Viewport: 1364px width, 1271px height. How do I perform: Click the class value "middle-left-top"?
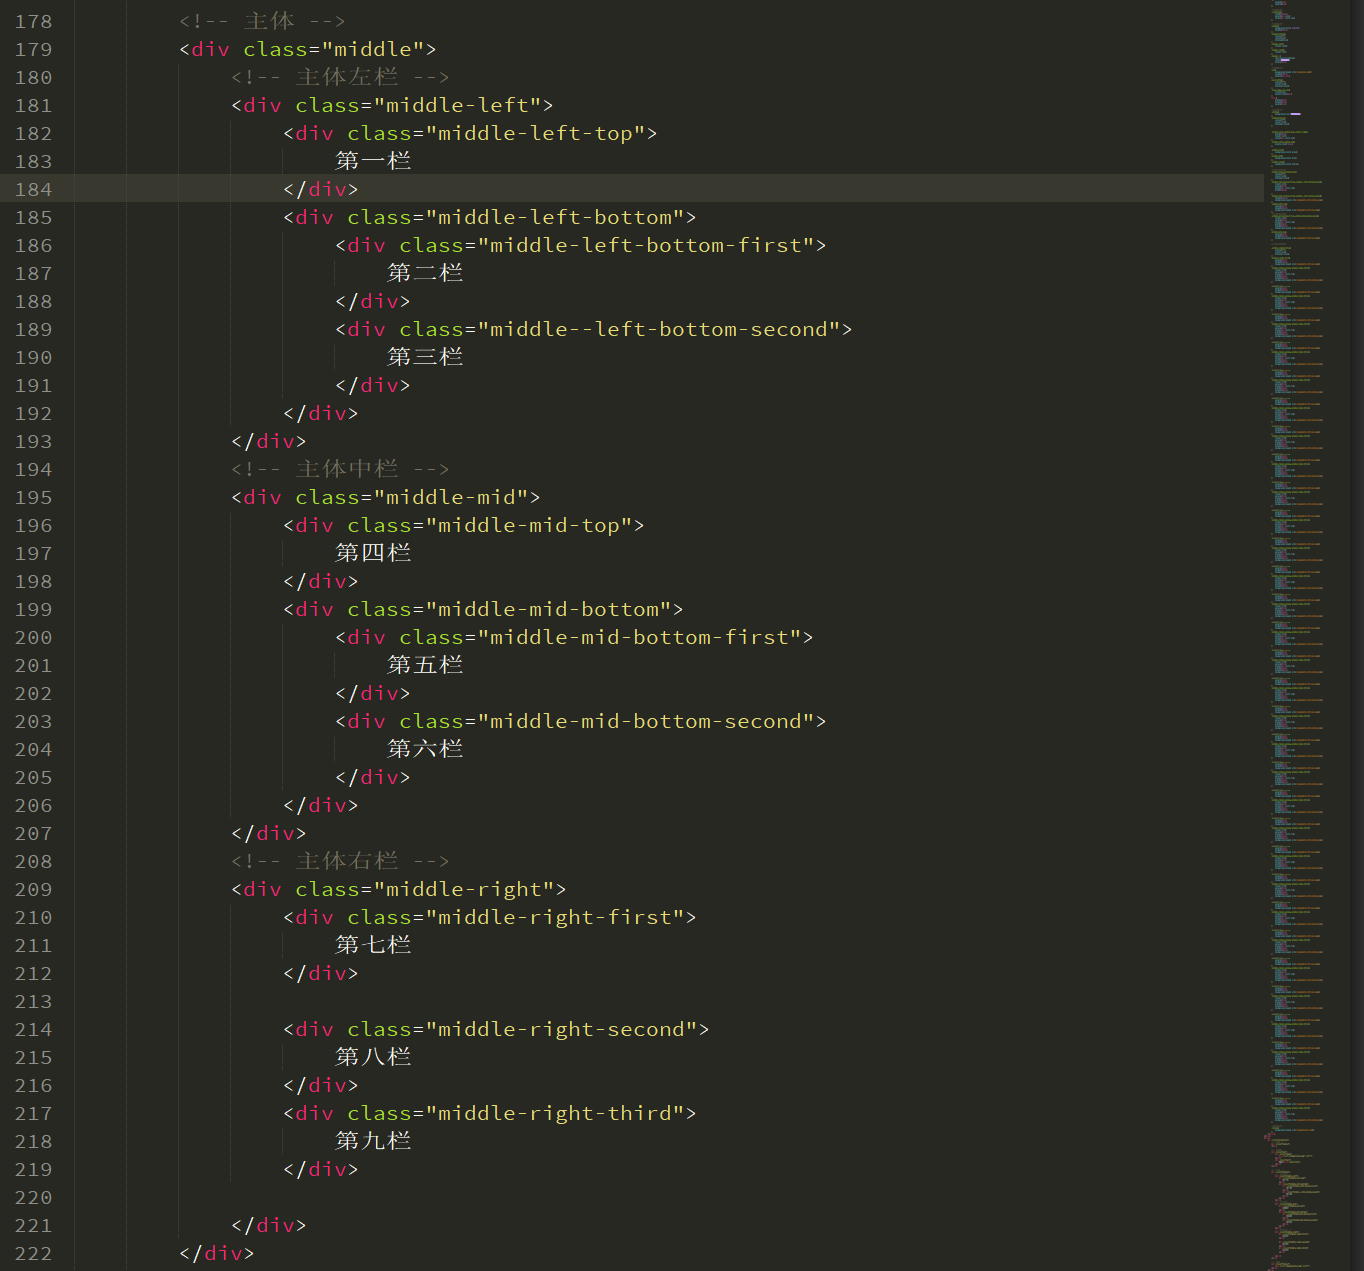coord(535,133)
